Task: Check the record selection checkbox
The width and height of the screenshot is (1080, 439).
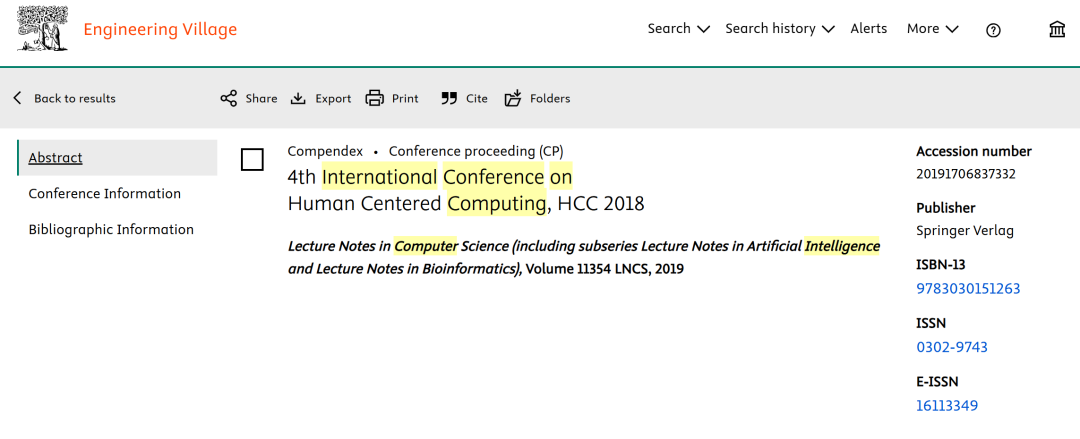Action: 252,160
